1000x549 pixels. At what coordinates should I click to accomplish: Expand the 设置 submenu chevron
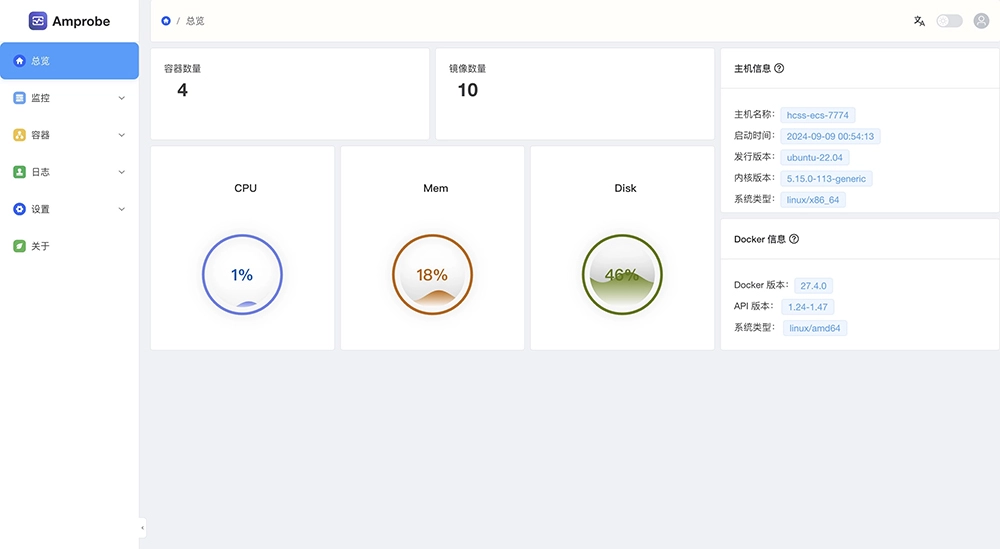(x=122, y=209)
